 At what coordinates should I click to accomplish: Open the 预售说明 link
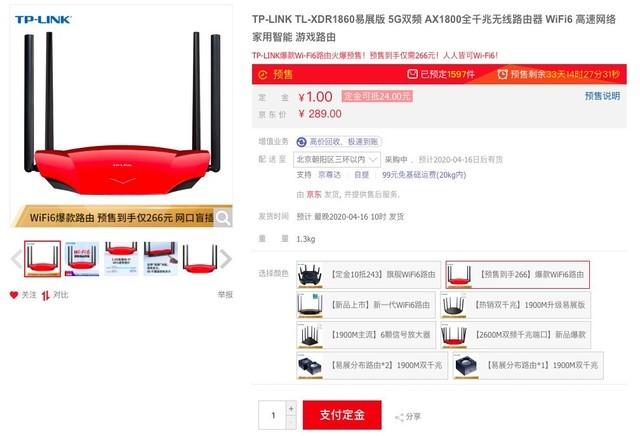(x=602, y=96)
